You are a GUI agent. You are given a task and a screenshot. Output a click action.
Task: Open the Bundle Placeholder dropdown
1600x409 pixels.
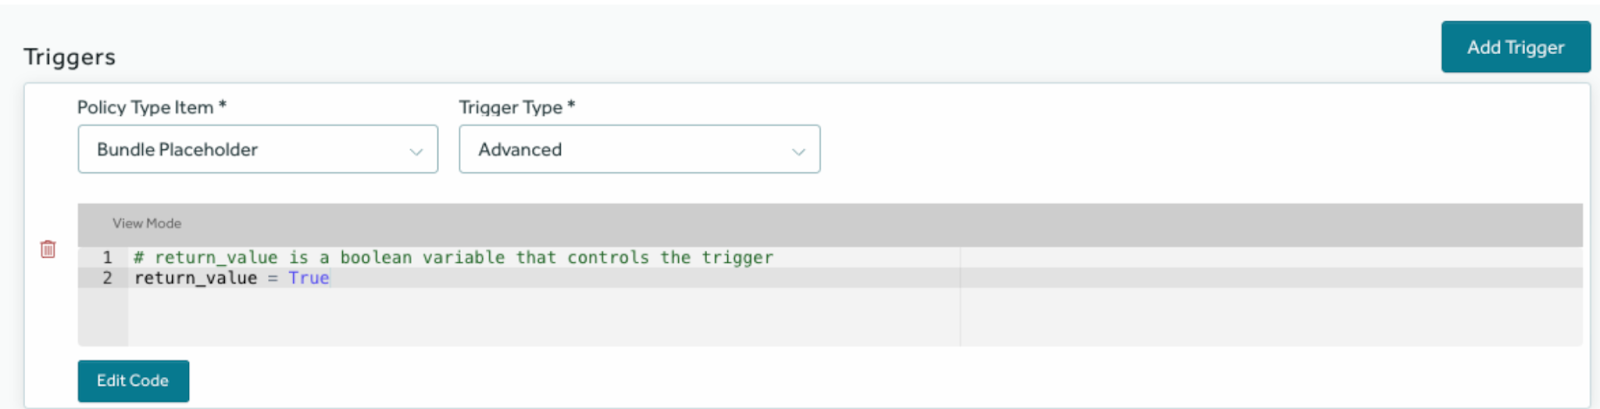click(x=257, y=149)
